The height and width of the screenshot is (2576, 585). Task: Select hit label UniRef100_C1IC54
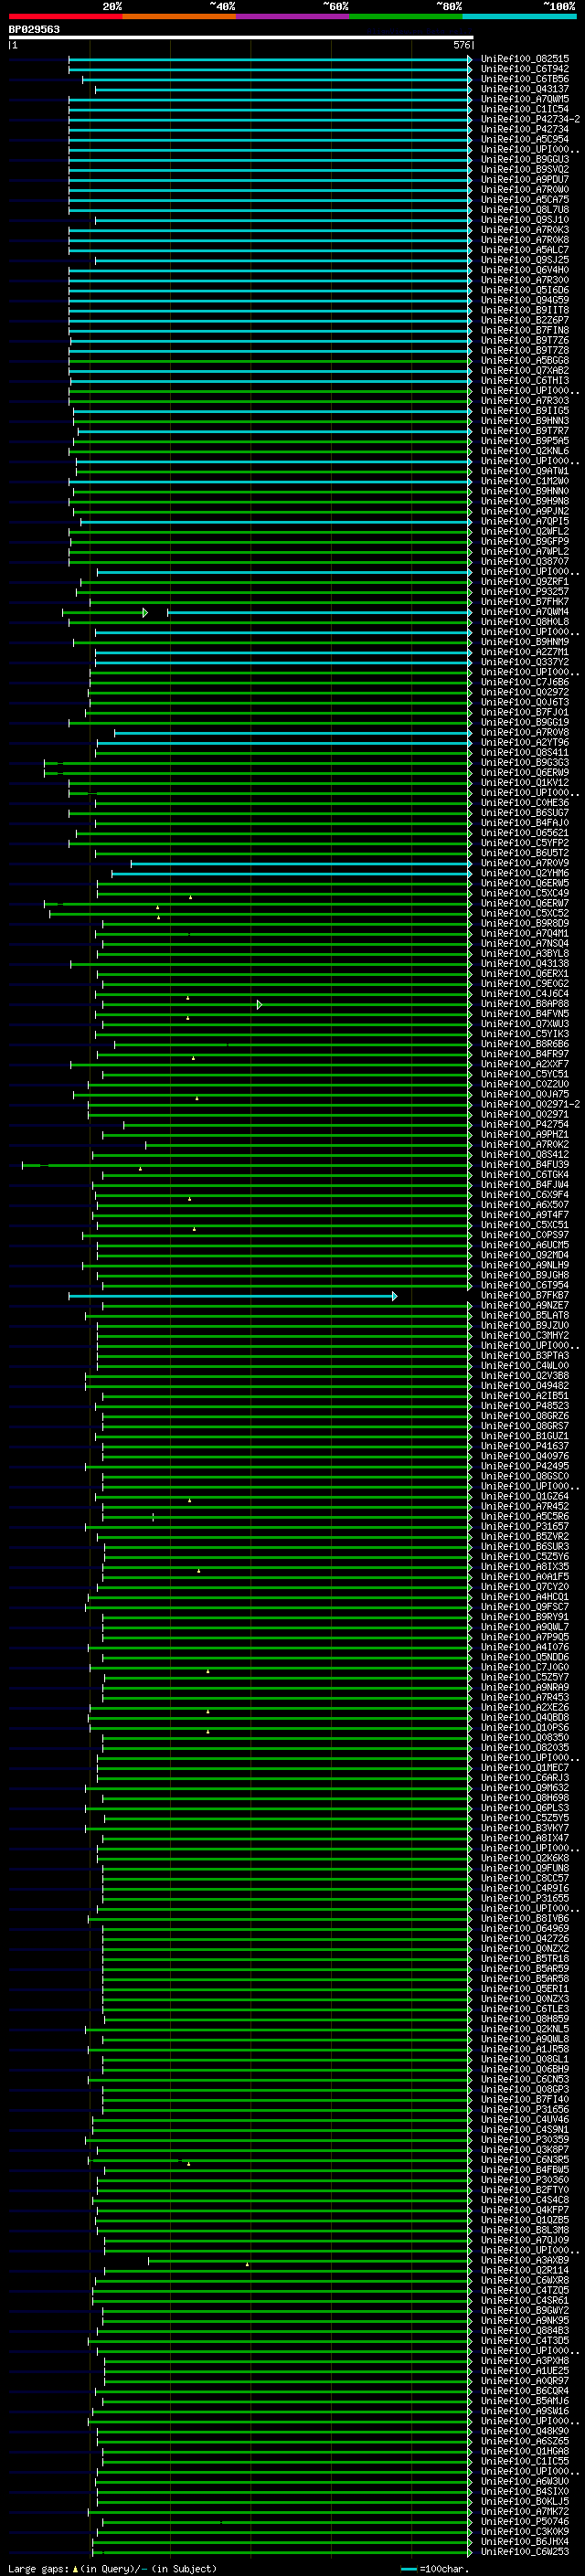tap(525, 109)
